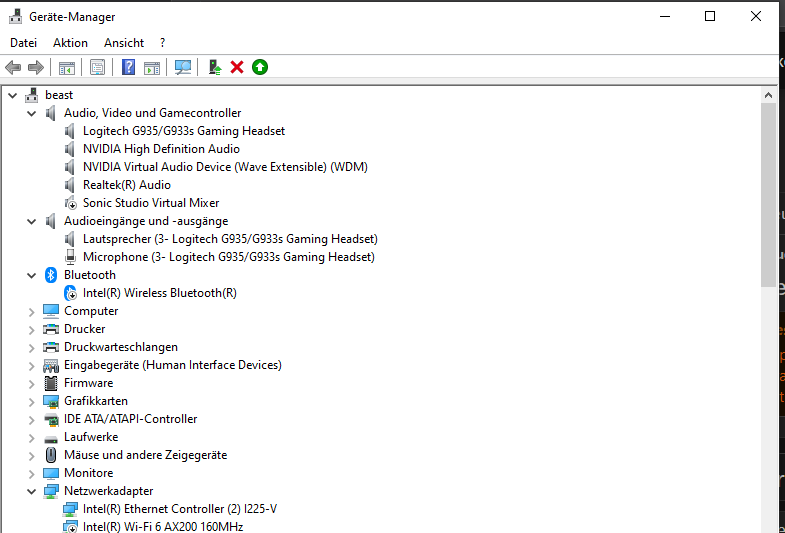The height and width of the screenshot is (533, 785).
Task: Select the Monitore category label
Action: tap(89, 473)
